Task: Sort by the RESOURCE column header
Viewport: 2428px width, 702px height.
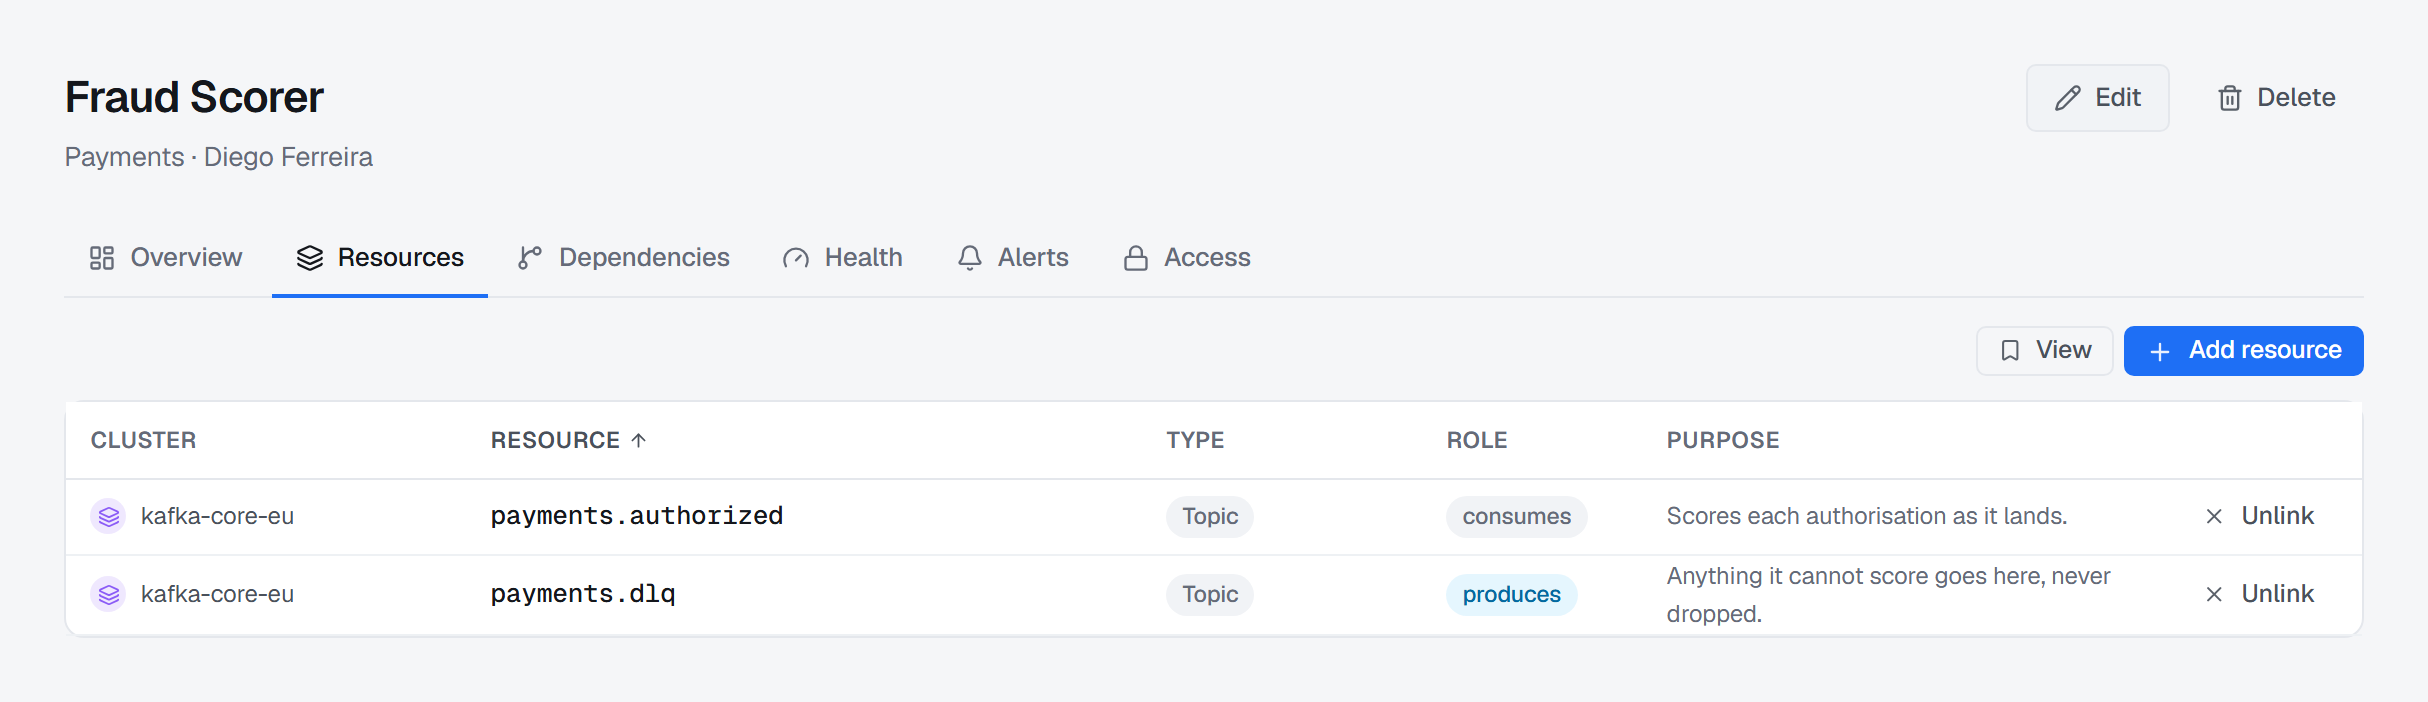Action: pos(568,440)
